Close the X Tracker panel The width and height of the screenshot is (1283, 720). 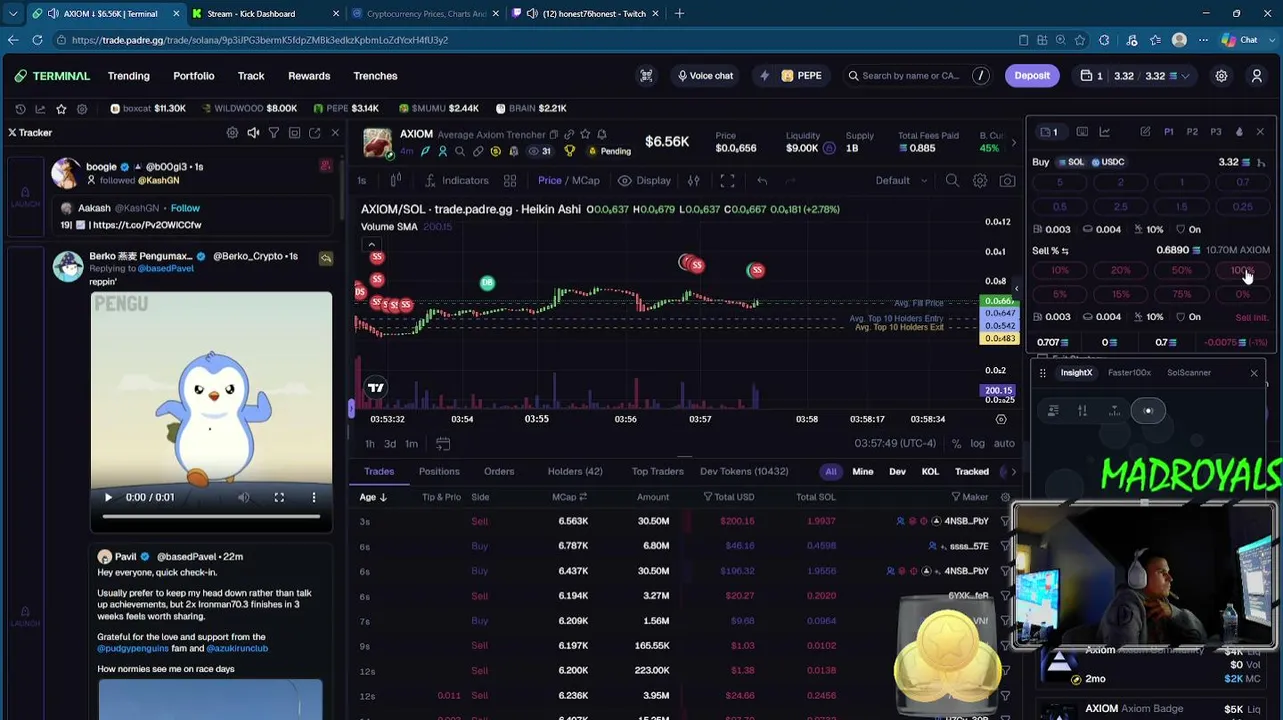[x=335, y=132]
